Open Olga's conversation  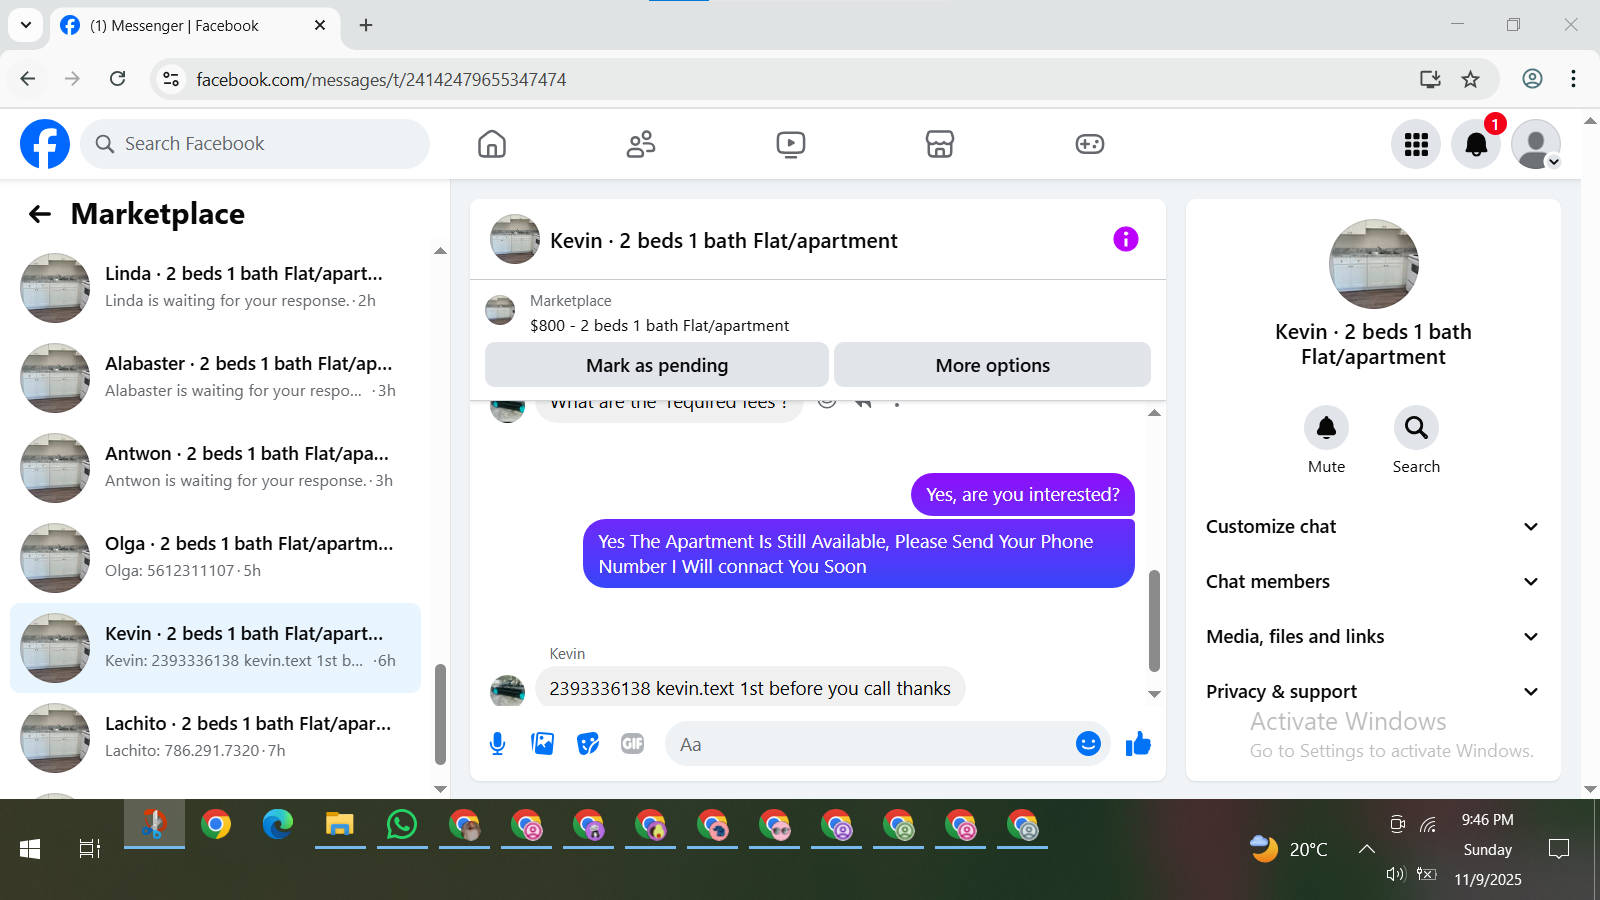(x=215, y=558)
